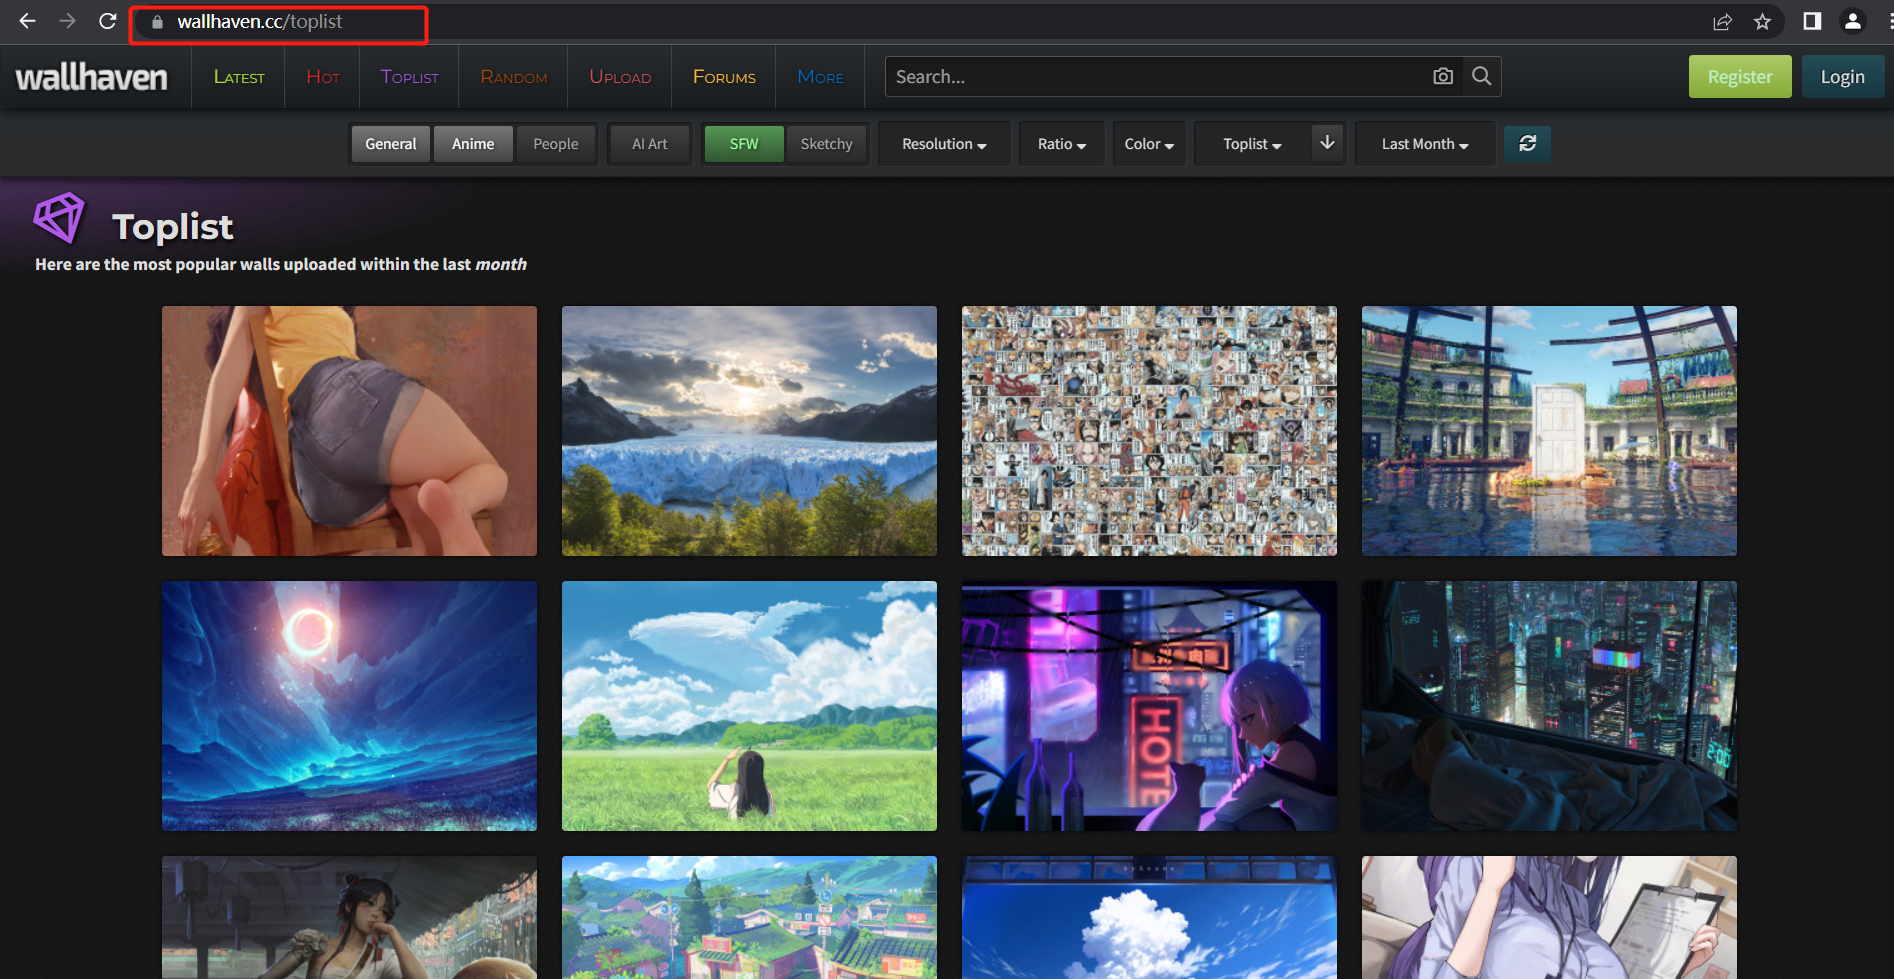1894x979 pixels.
Task: Enable the Sketchy purity filter
Action: click(x=827, y=144)
